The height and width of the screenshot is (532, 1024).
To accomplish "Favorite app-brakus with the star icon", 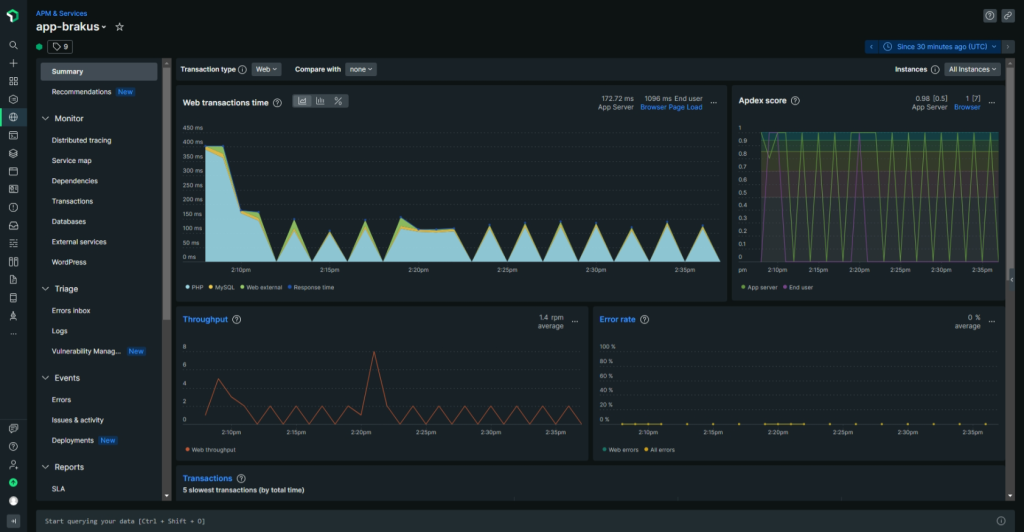I will pyautogui.click(x=120, y=27).
